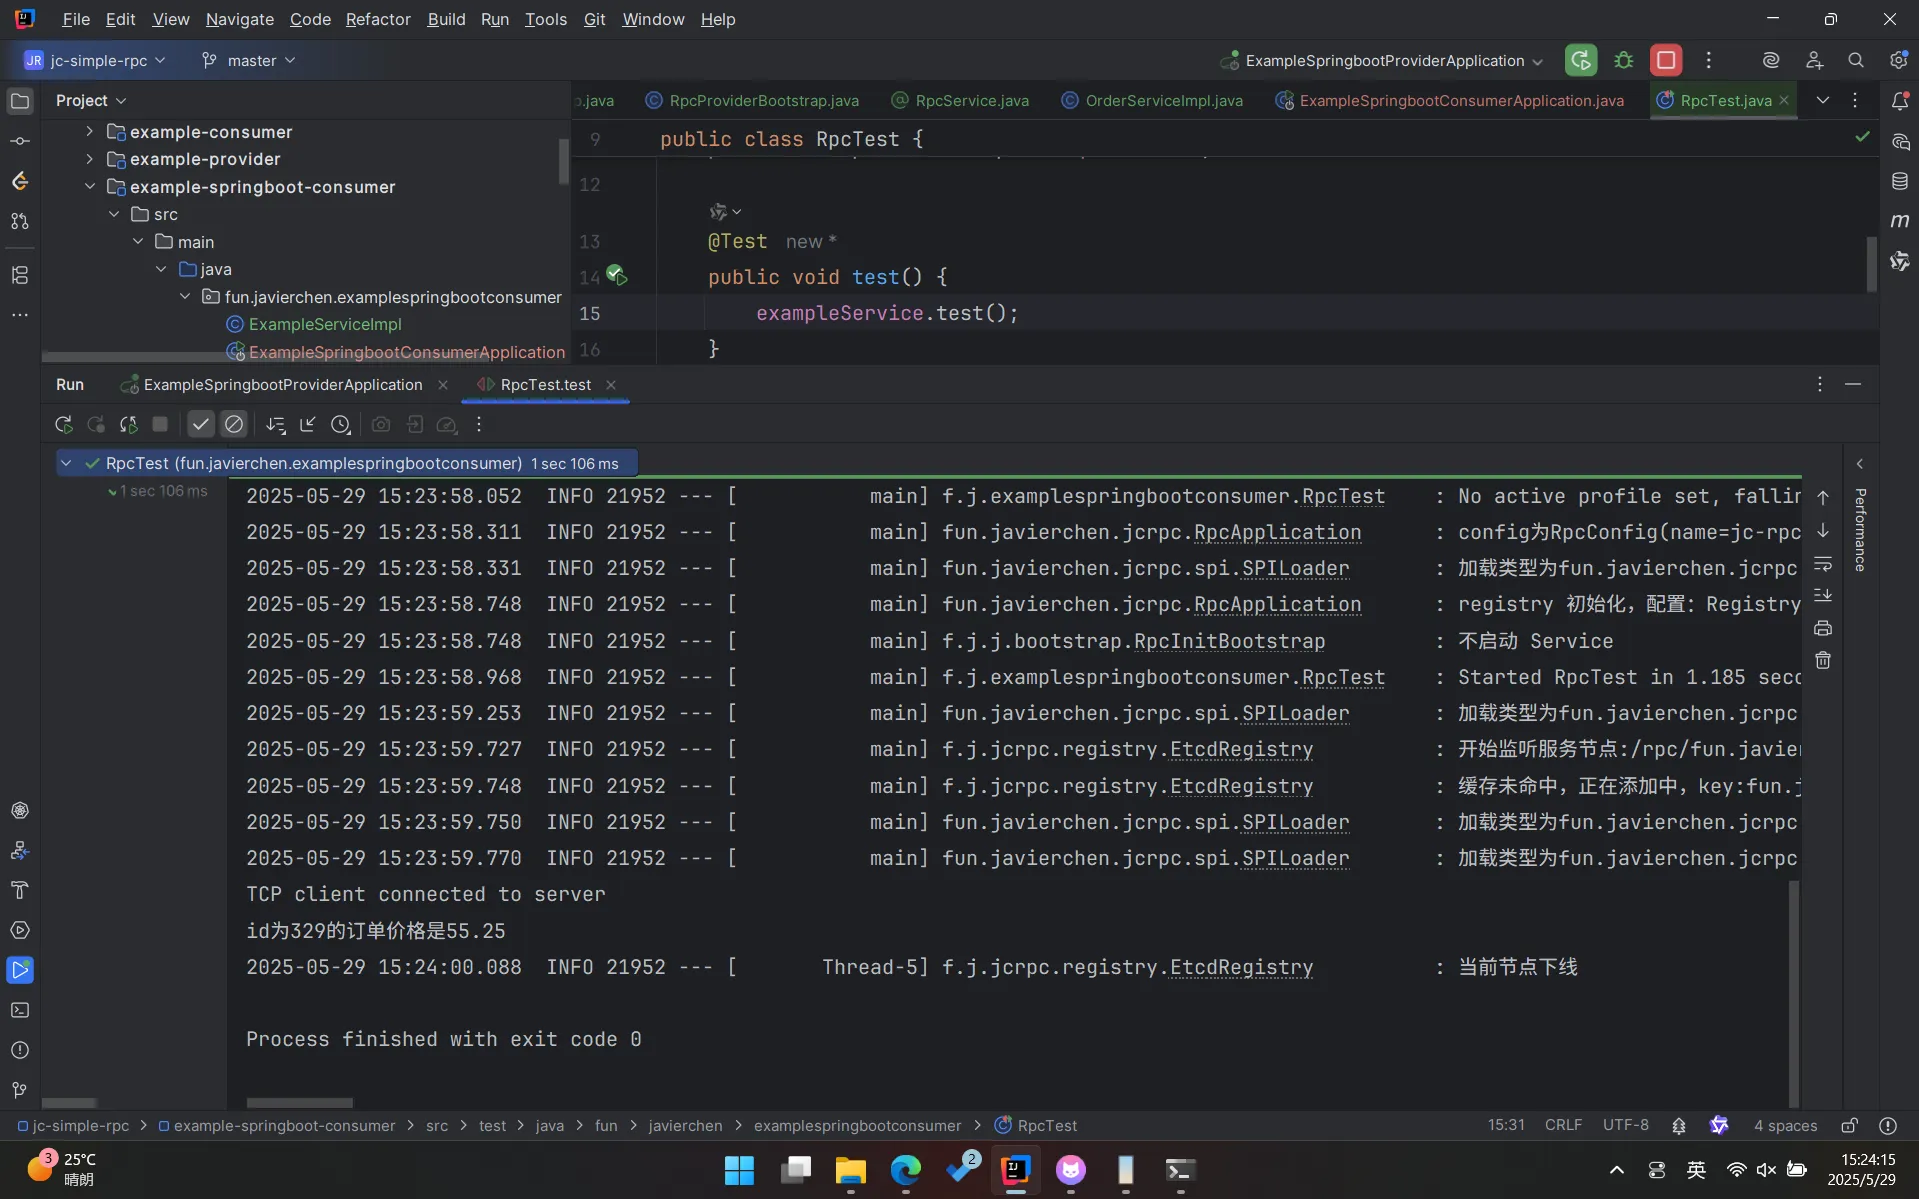Click the RpcApplication link in console
This screenshot has width=1919, height=1199.
[1277, 533]
